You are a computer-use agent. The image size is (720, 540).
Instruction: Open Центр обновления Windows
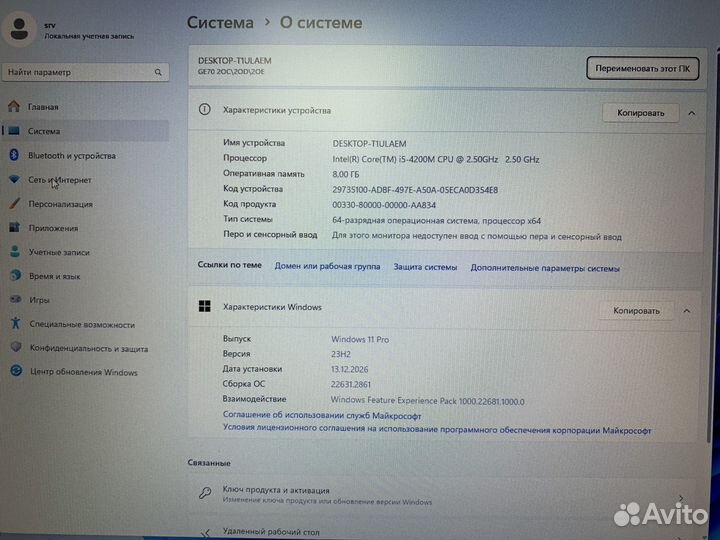tap(84, 372)
